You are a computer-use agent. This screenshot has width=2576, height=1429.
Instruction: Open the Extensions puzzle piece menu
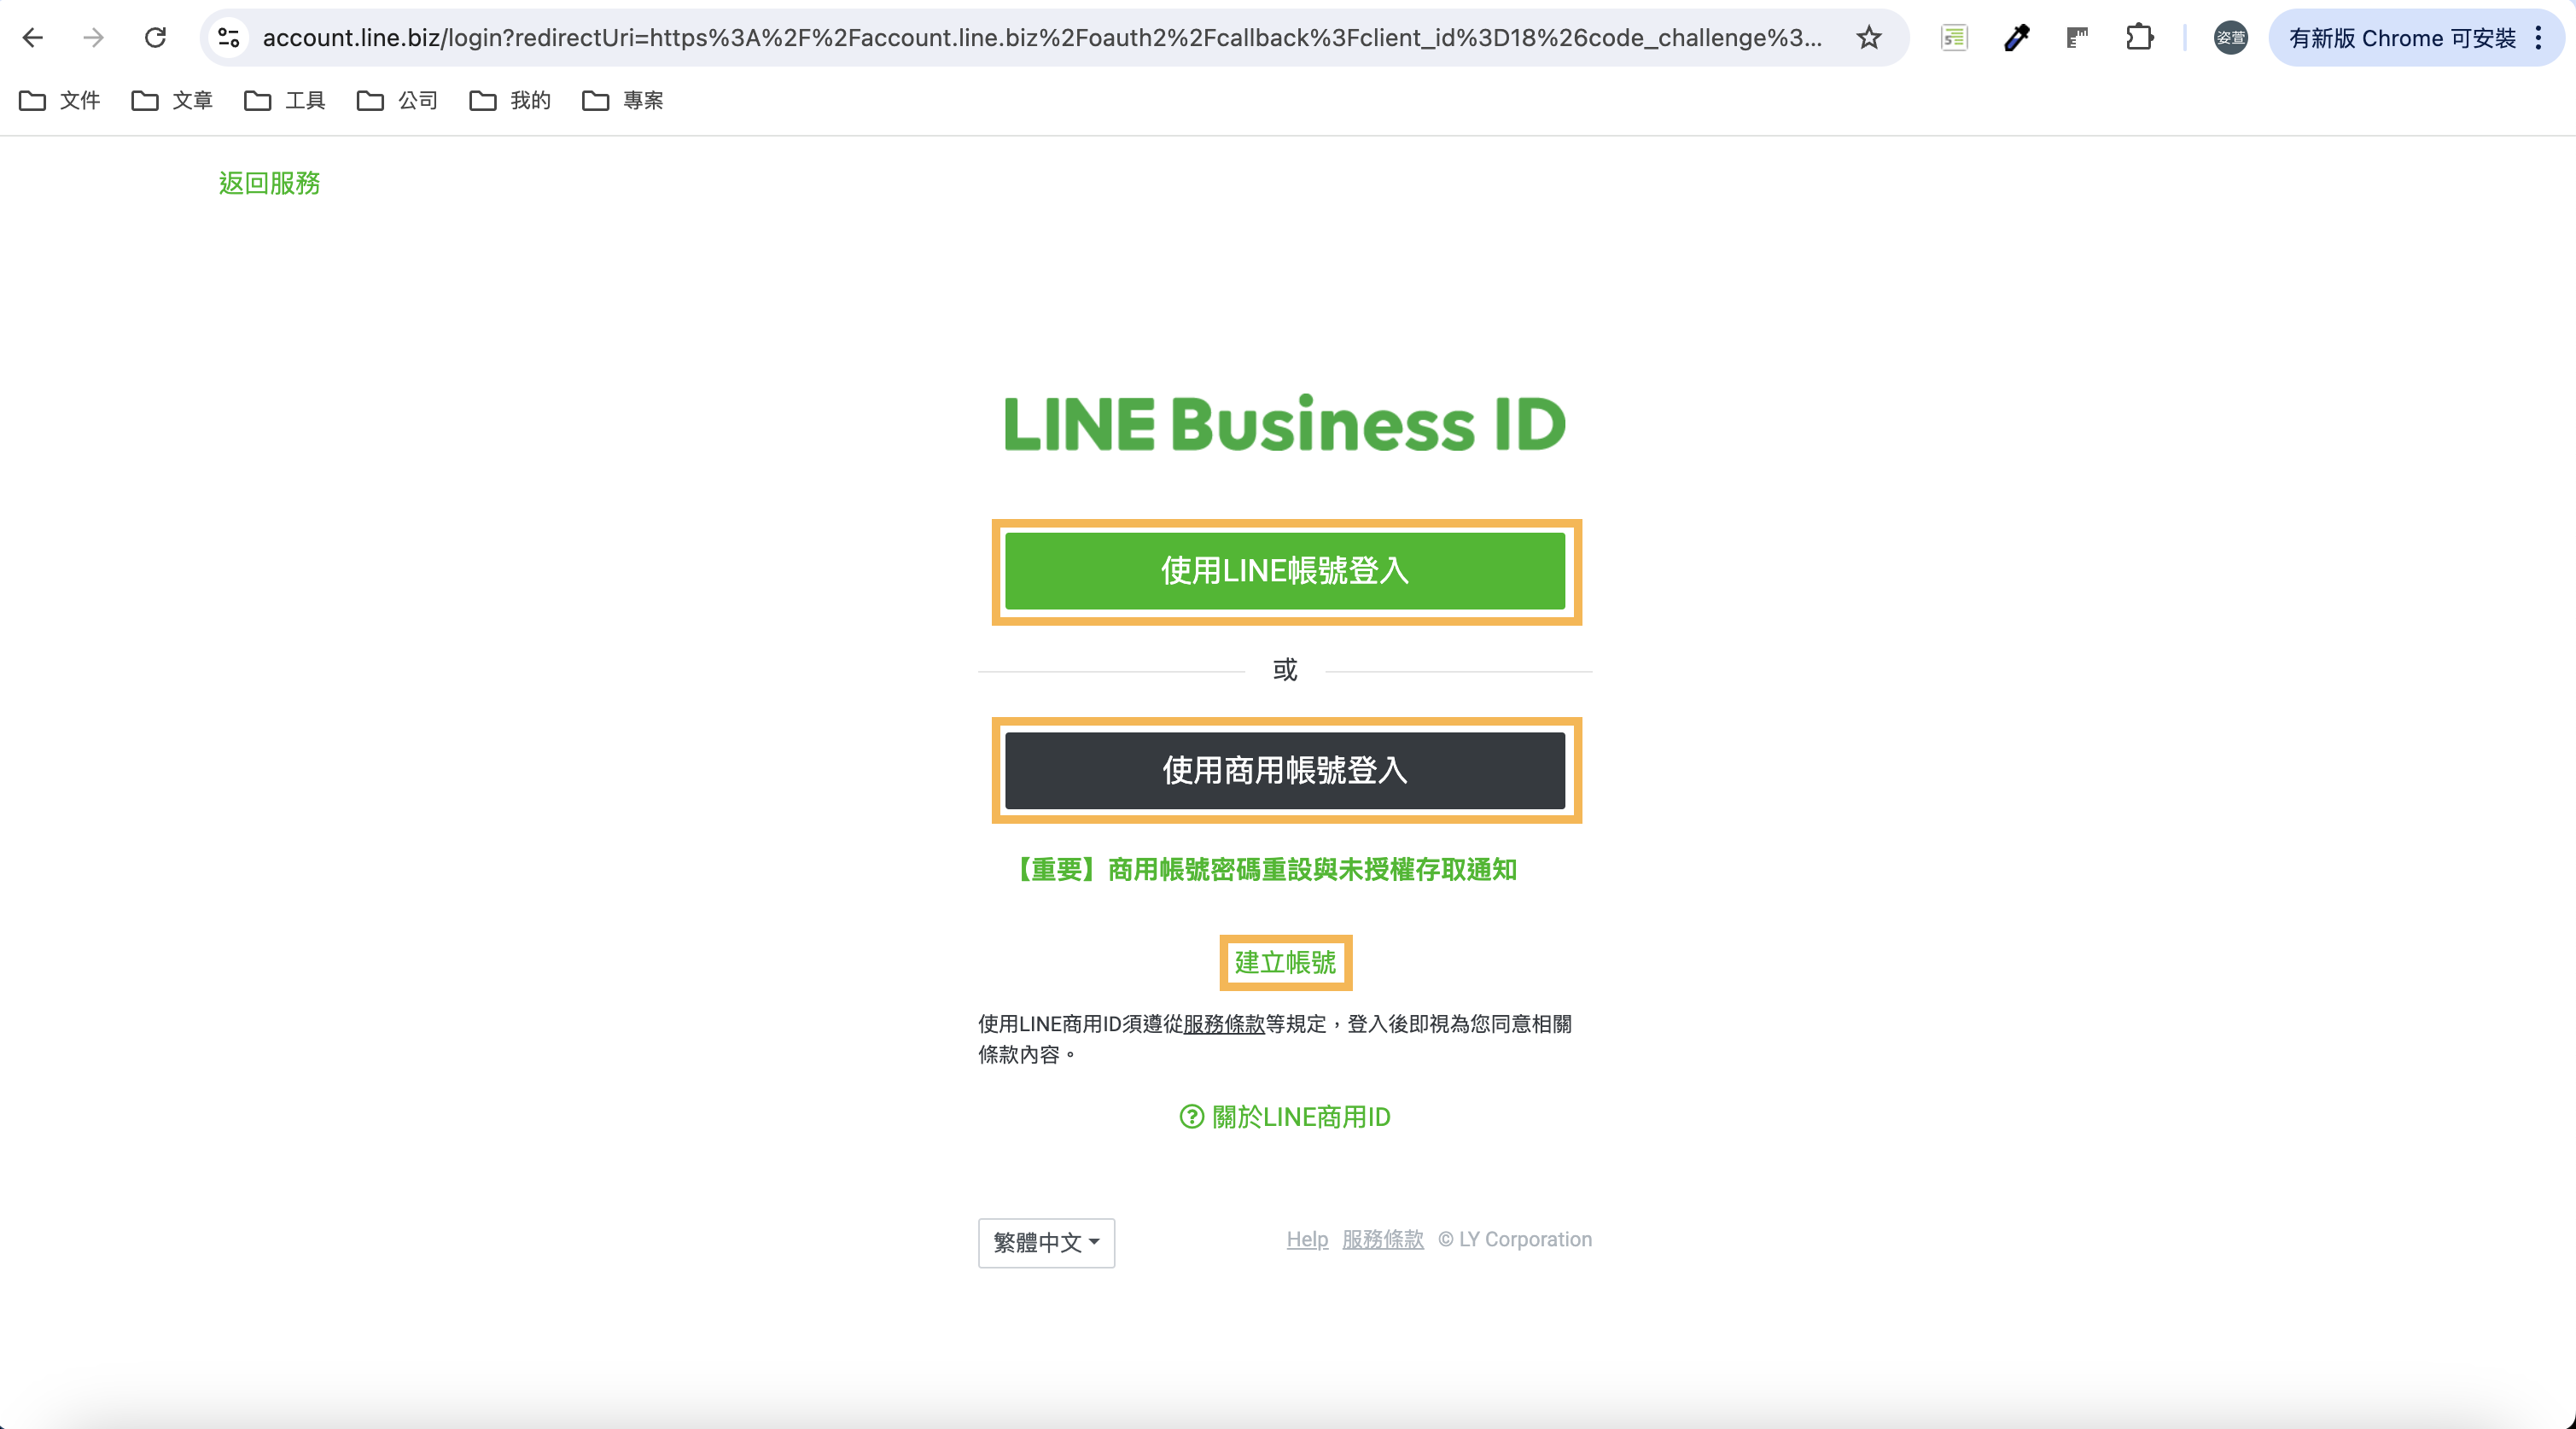click(x=2139, y=38)
